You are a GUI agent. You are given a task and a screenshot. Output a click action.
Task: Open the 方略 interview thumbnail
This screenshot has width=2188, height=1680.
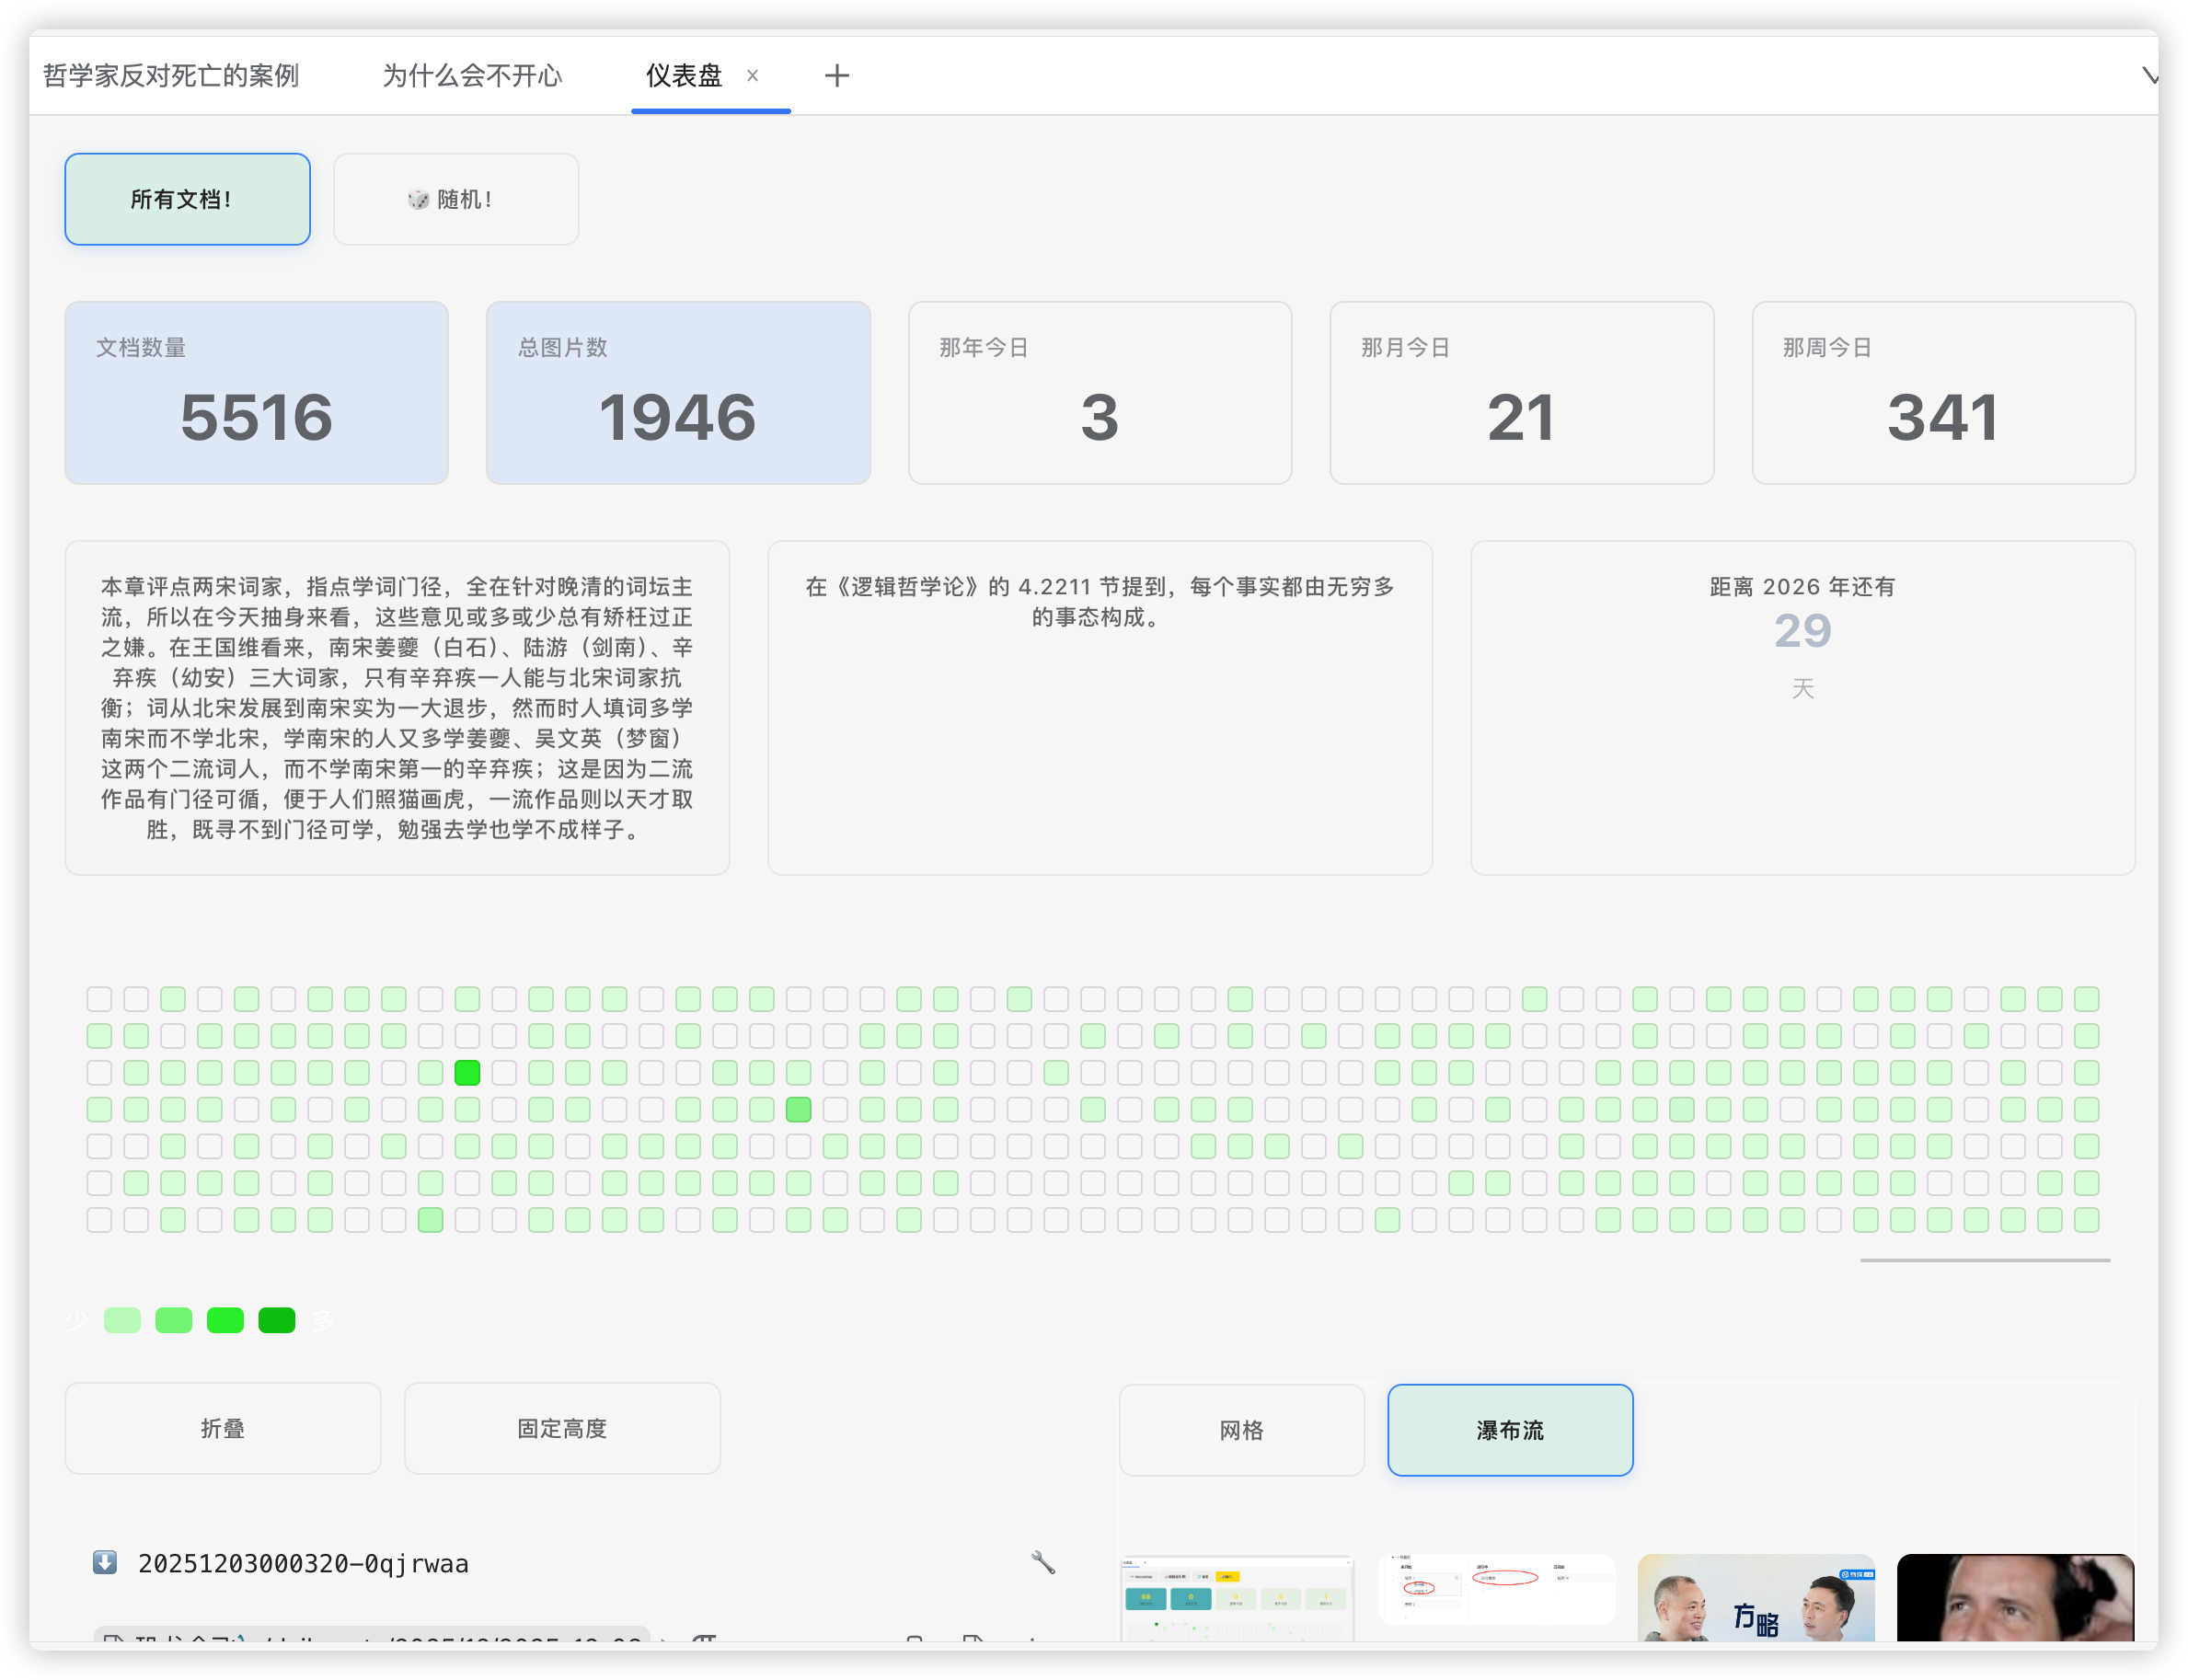pos(1755,1597)
